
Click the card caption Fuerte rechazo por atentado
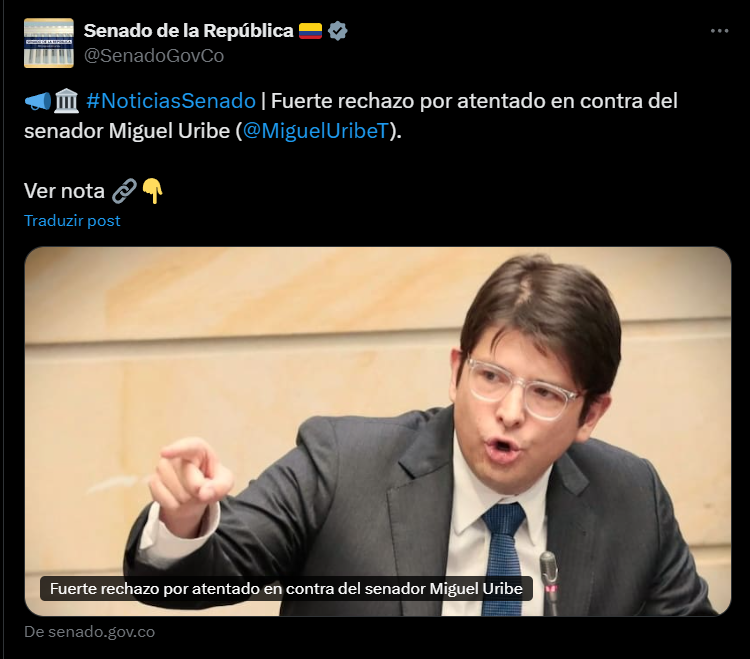coord(286,589)
